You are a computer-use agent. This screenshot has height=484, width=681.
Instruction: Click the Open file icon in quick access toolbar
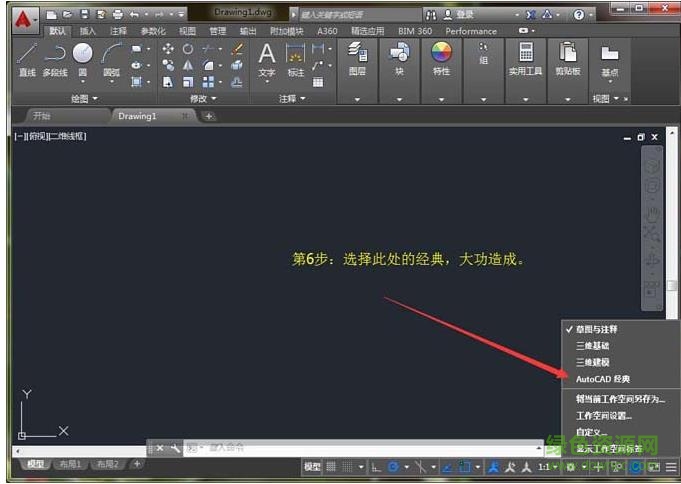67,15
